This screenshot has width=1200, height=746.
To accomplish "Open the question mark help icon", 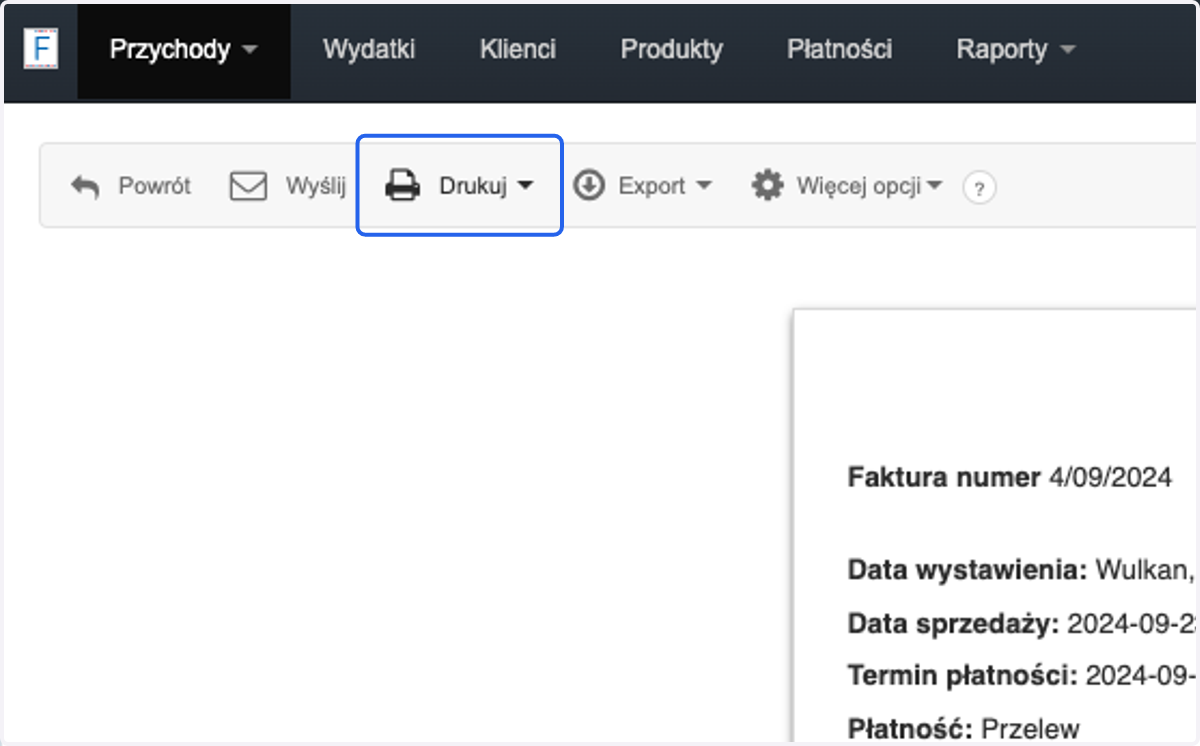I will coord(979,187).
